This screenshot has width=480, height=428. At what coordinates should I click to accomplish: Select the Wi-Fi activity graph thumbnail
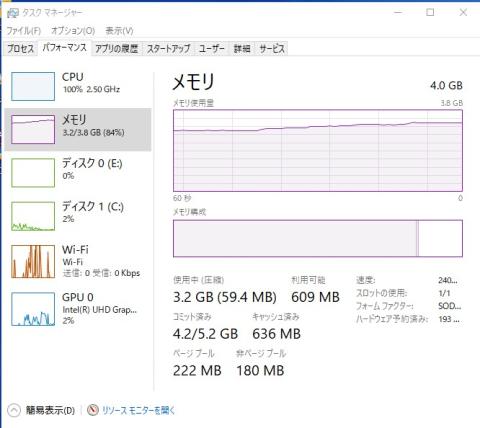[x=33, y=261]
